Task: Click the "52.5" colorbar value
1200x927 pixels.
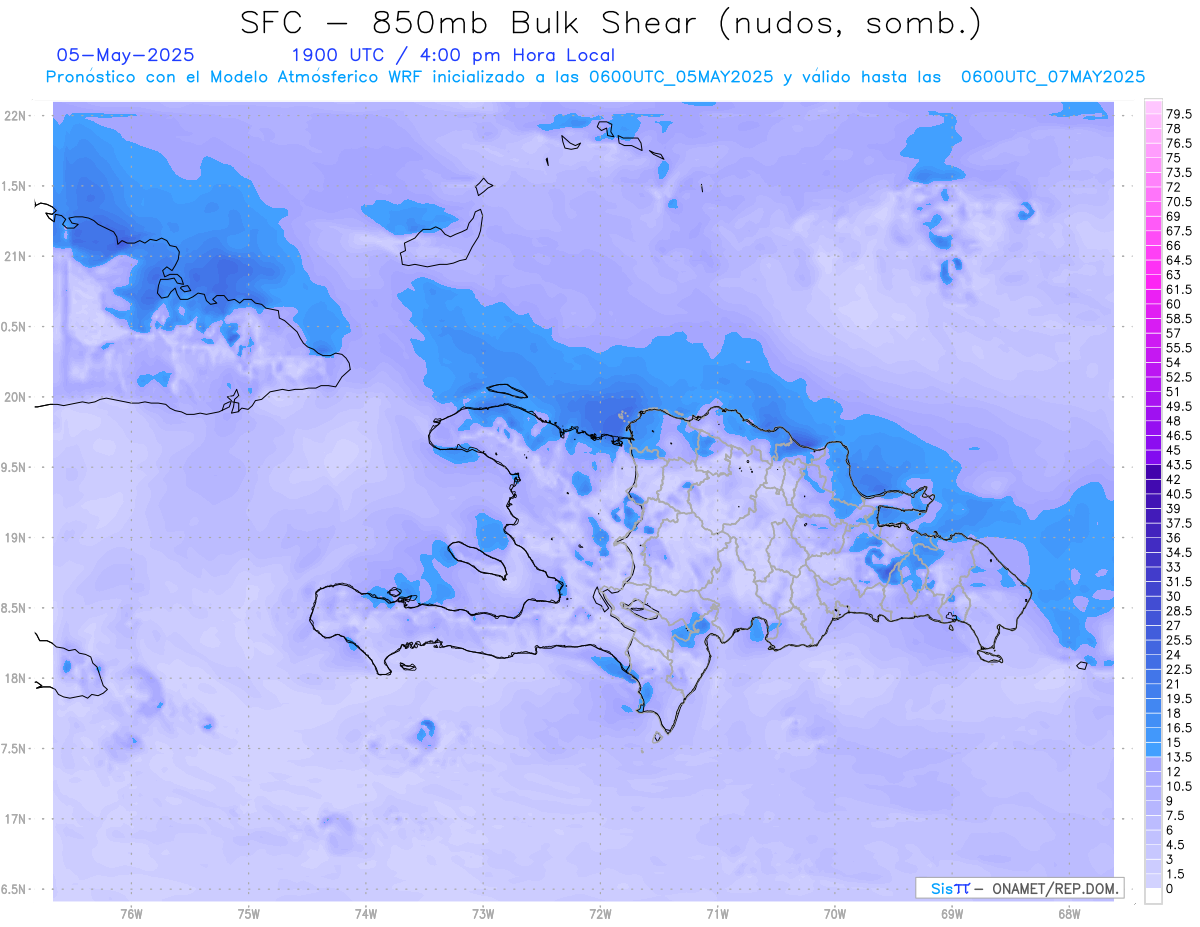Action: [1180, 377]
